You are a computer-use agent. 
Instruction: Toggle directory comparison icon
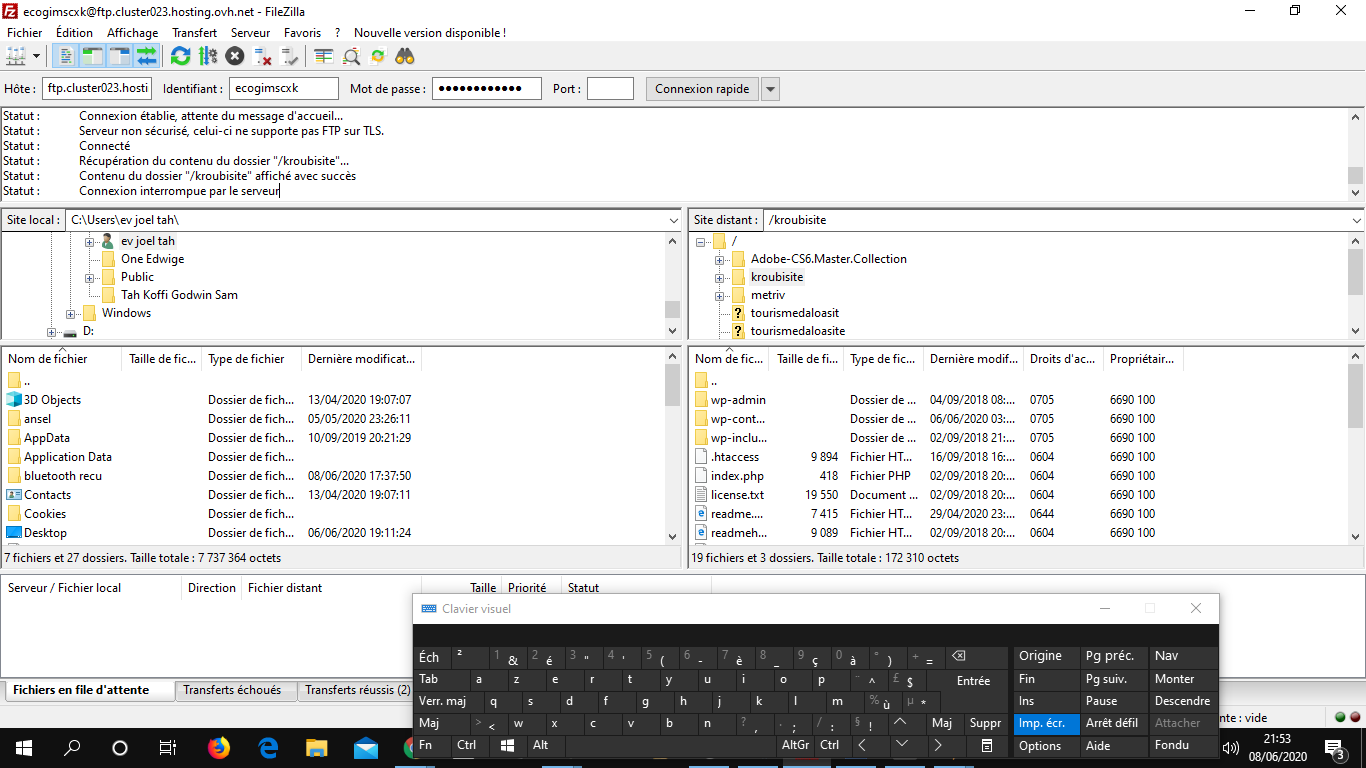click(x=351, y=56)
